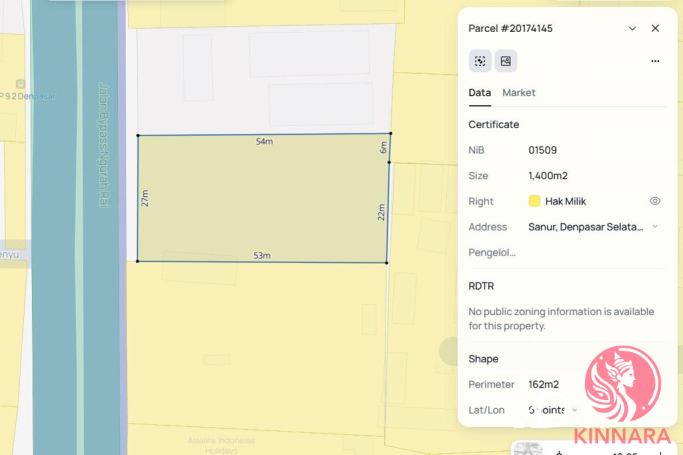Click the Certificate section heading
This screenshot has height=455, width=683.
coord(494,125)
